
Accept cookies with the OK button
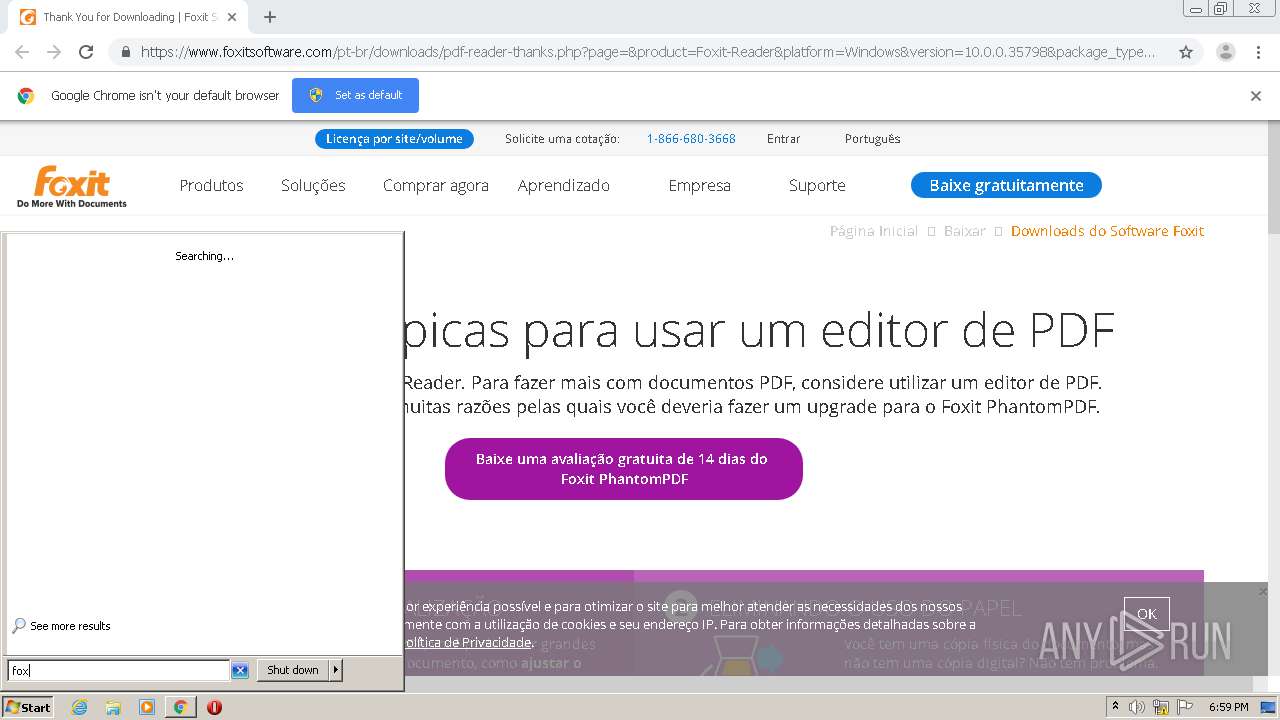(1146, 614)
